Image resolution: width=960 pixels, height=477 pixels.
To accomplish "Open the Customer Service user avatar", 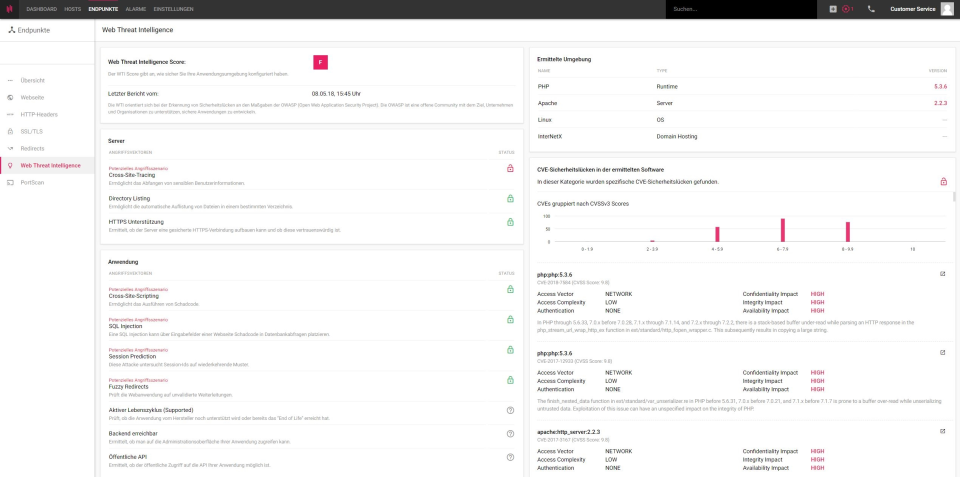I will [947, 9].
